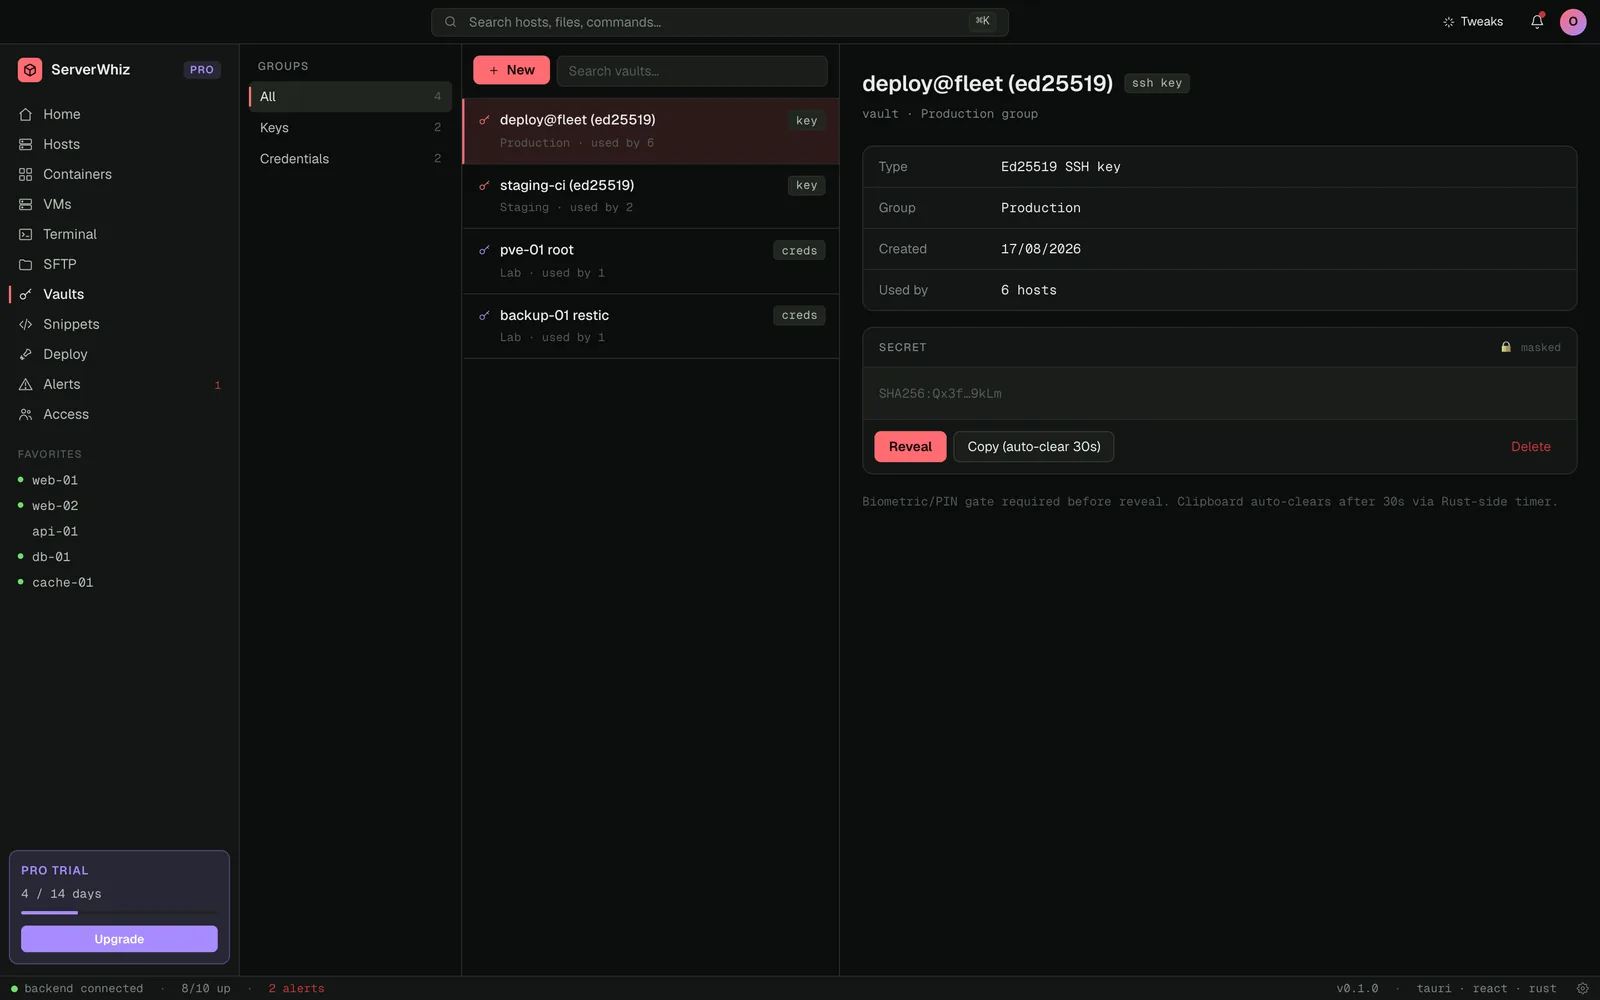The width and height of the screenshot is (1600, 1000).
Task: Open the Containers section
Action: pos(119,174)
